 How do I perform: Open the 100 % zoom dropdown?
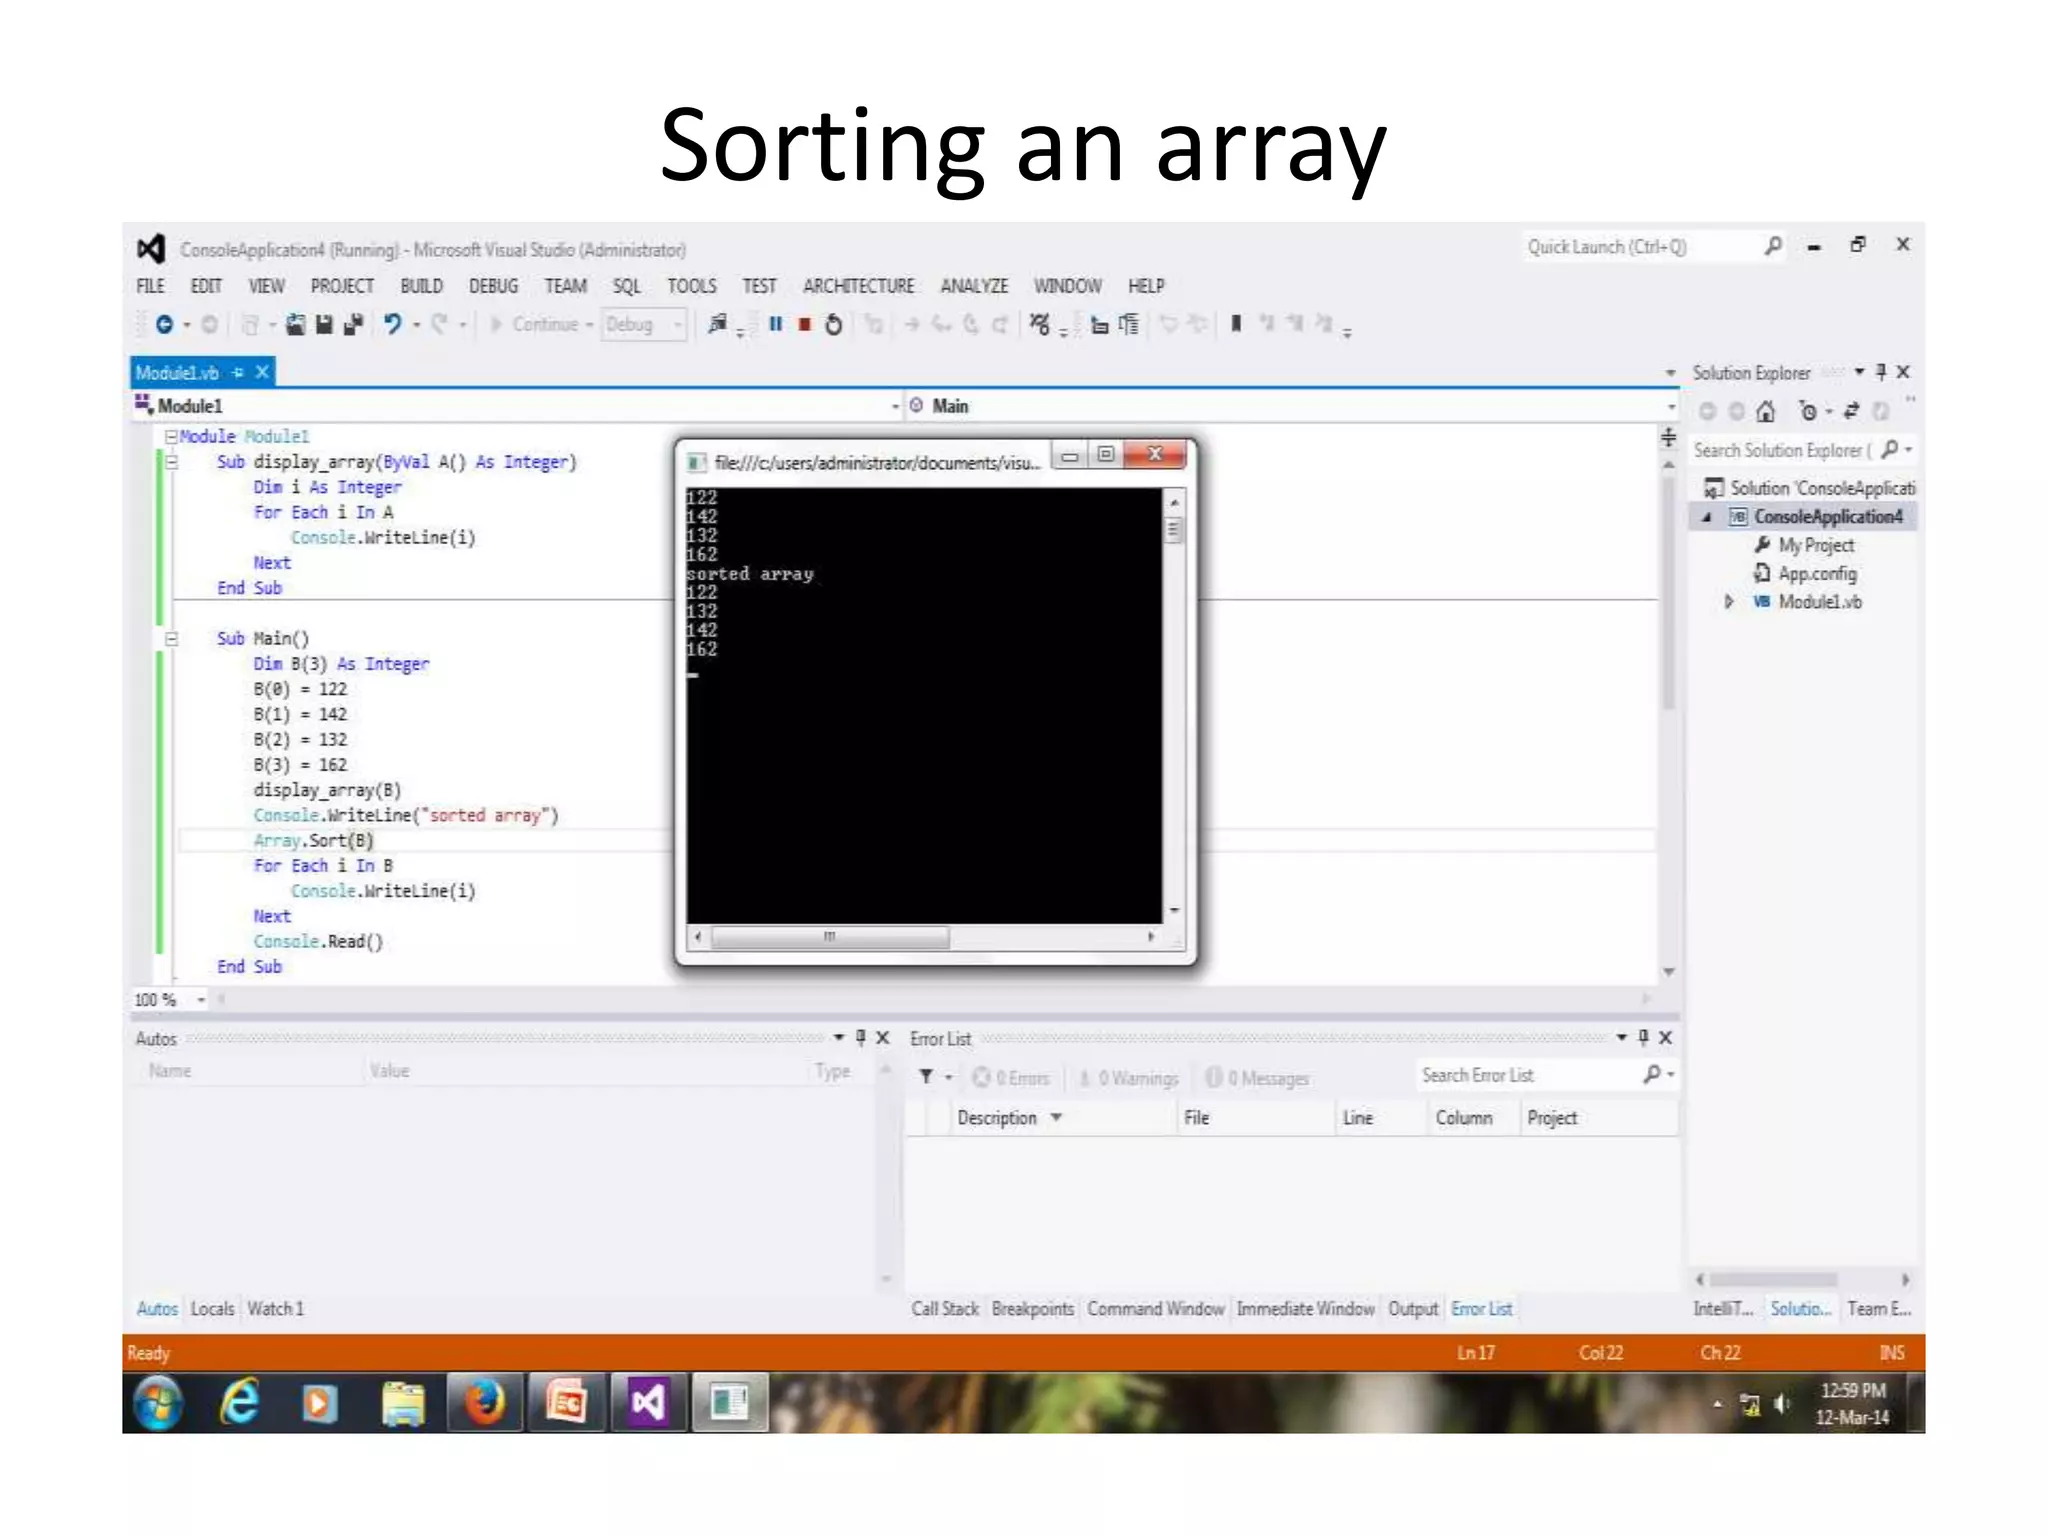pyautogui.click(x=201, y=999)
